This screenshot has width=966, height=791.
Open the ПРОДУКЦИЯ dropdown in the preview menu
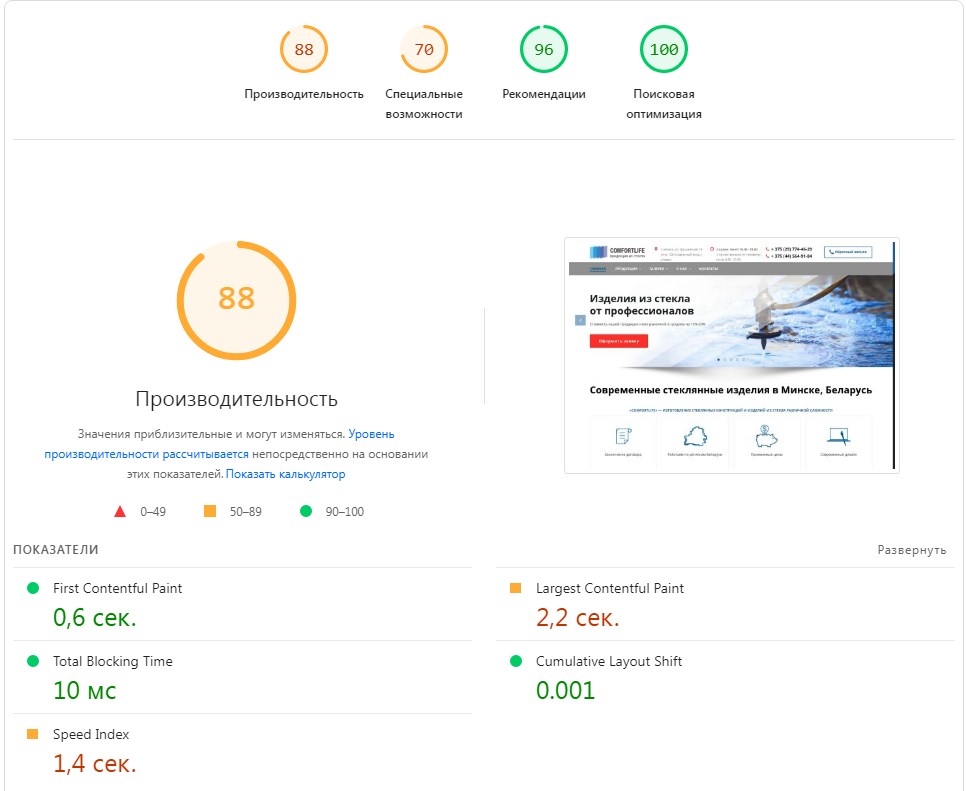[629, 269]
